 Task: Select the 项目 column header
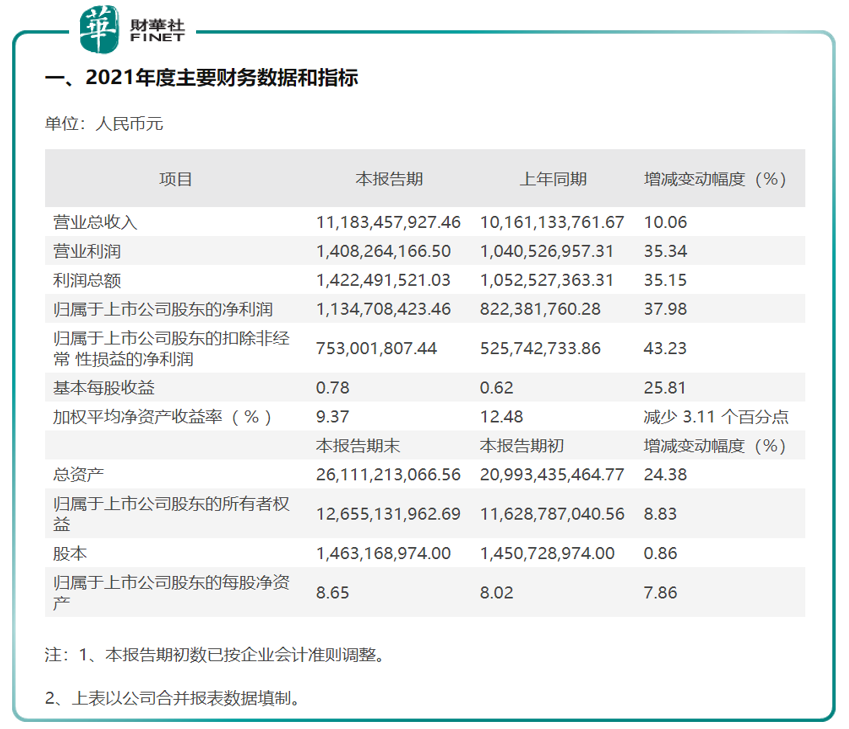pos(175,179)
